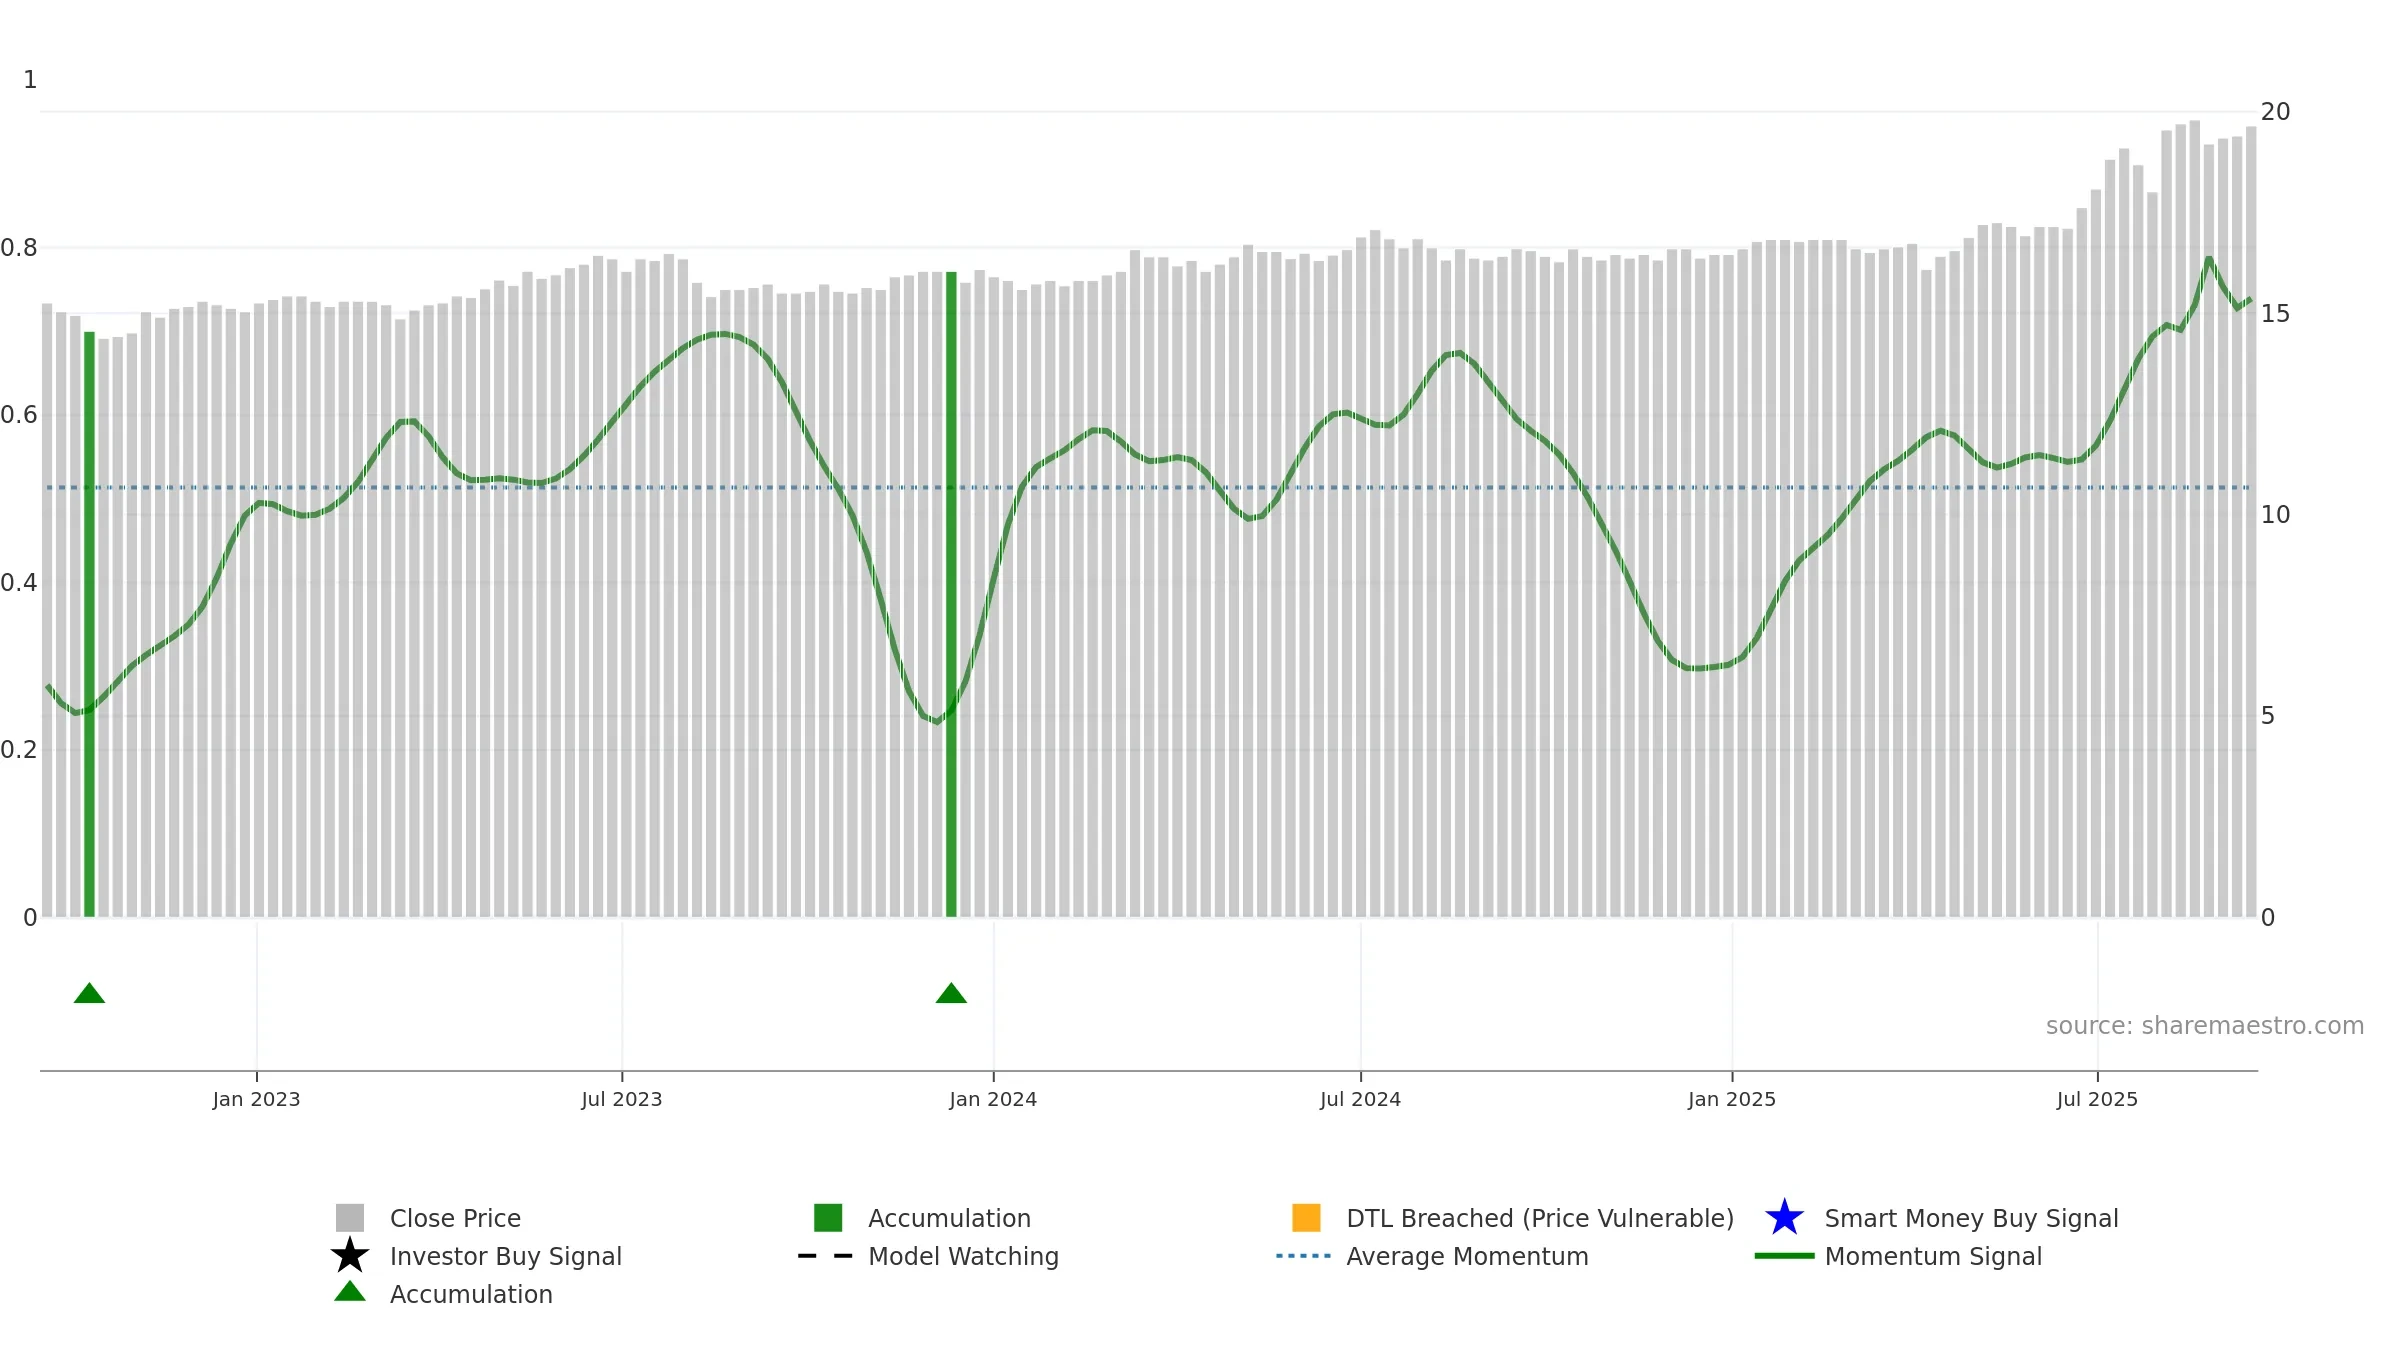Image resolution: width=2400 pixels, height=1350 pixels.
Task: Click the dotted Average Momentum legend line
Action: point(1304,1256)
